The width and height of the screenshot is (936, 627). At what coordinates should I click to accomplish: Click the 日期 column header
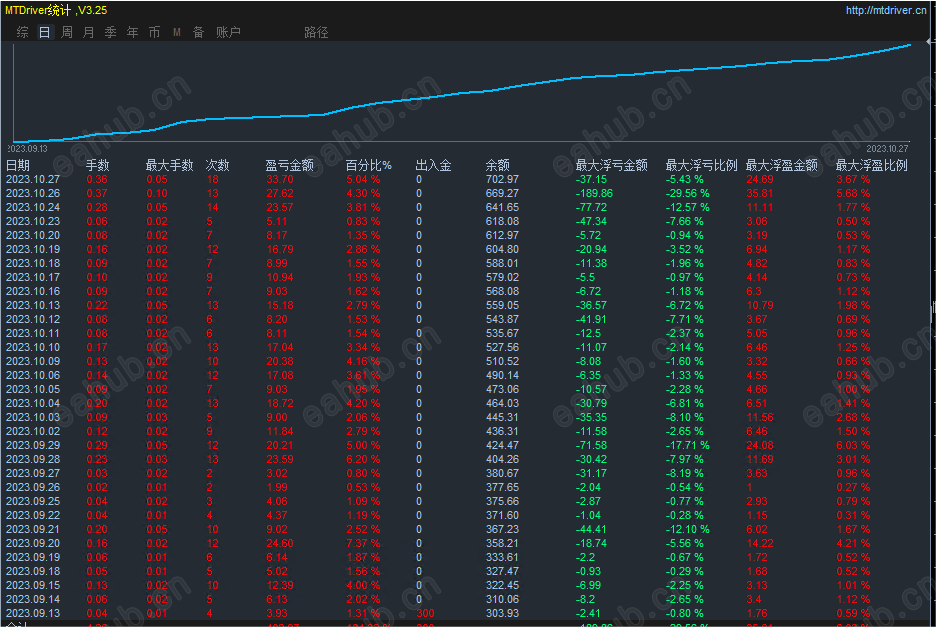(18, 165)
